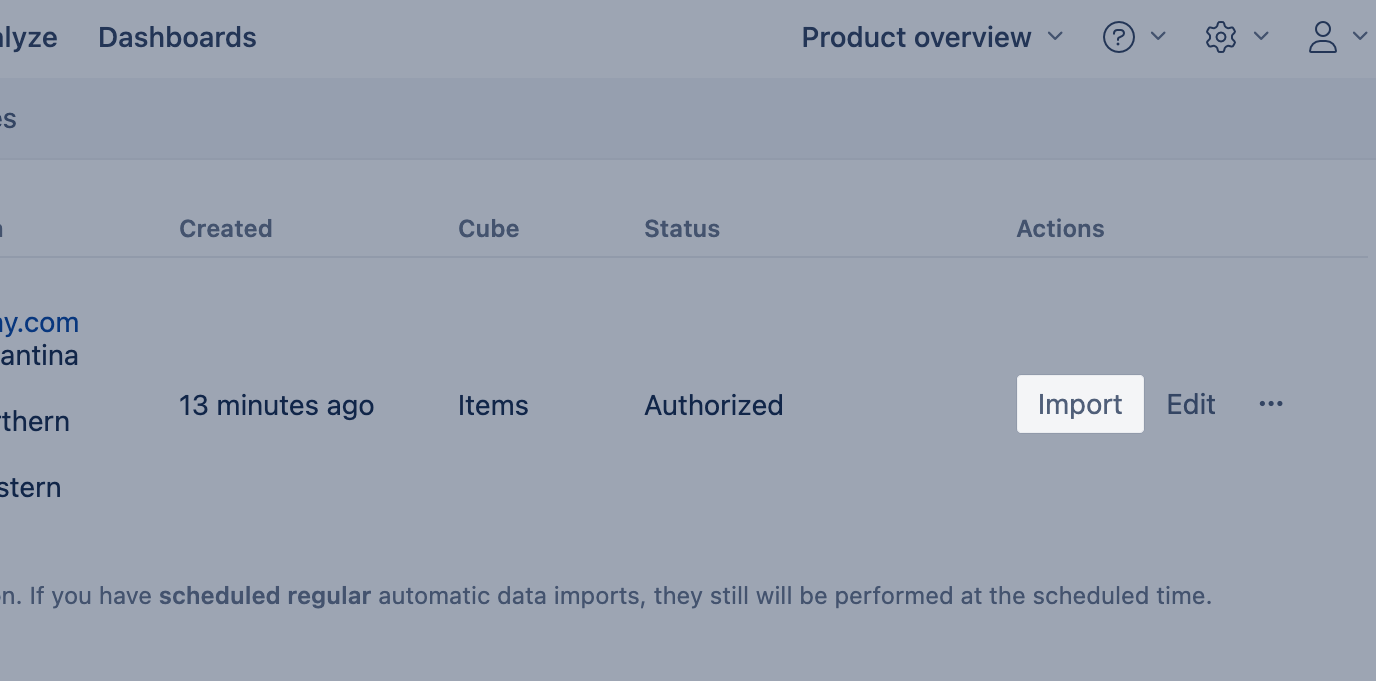The image size is (1376, 681).
Task: Switch to the Dashboards tab
Action: (177, 38)
